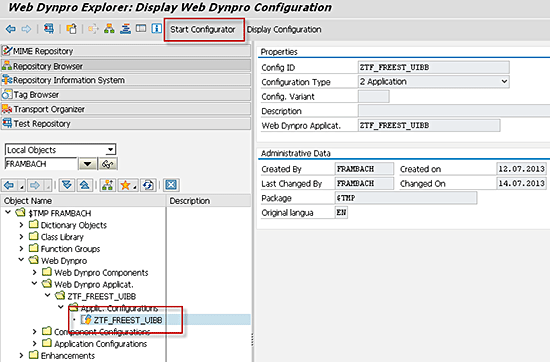
Task: Open the MIME Repository tab
Action: 126,51
